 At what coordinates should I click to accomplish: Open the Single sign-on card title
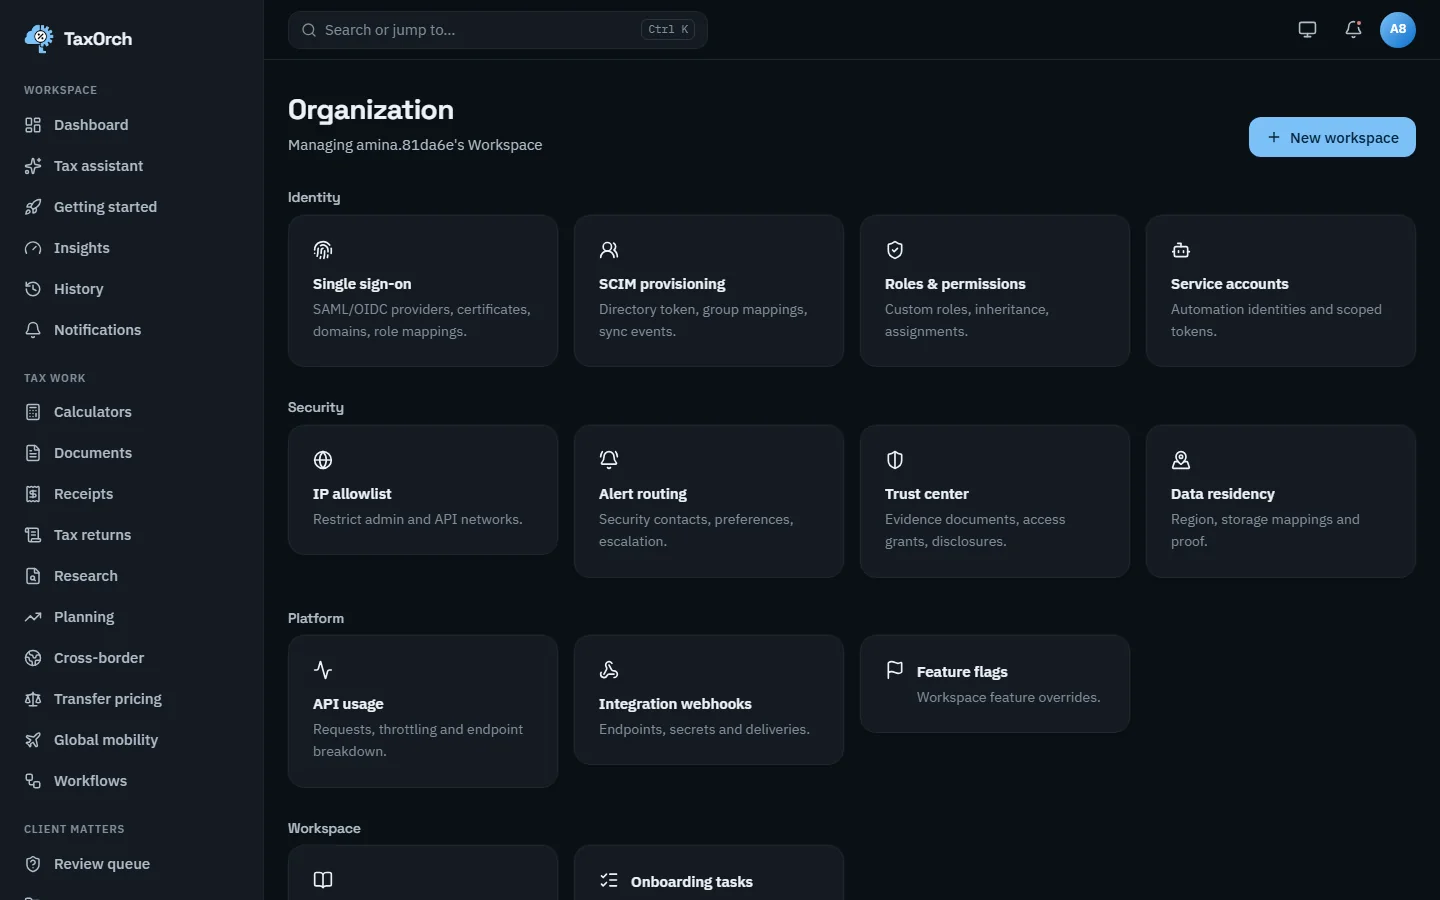point(362,284)
